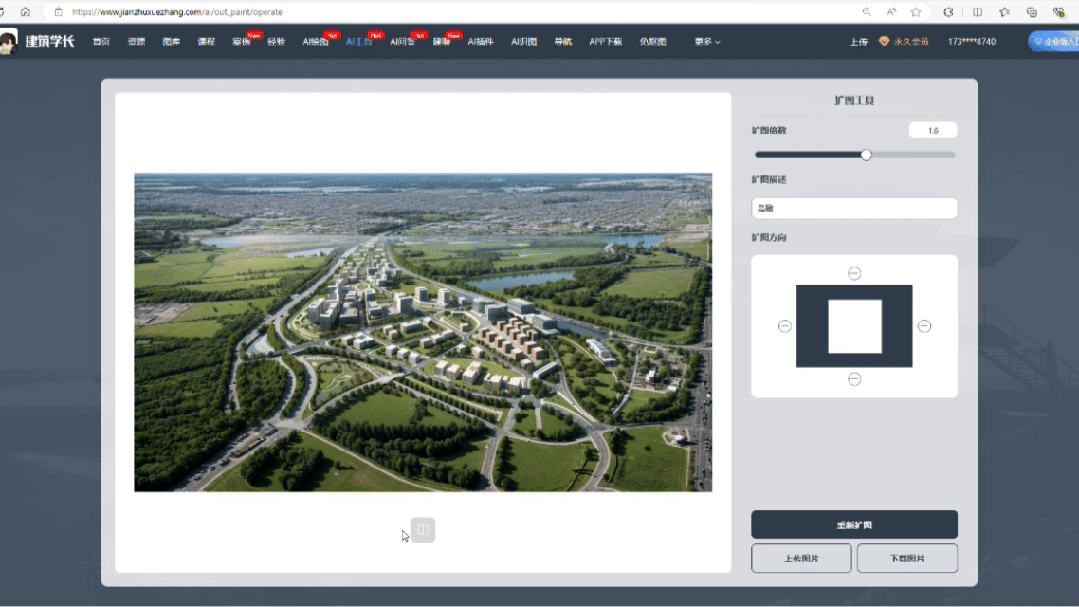Click the browser address bar URL
Screen dimensions: 1079x607
click(x=177, y=12)
